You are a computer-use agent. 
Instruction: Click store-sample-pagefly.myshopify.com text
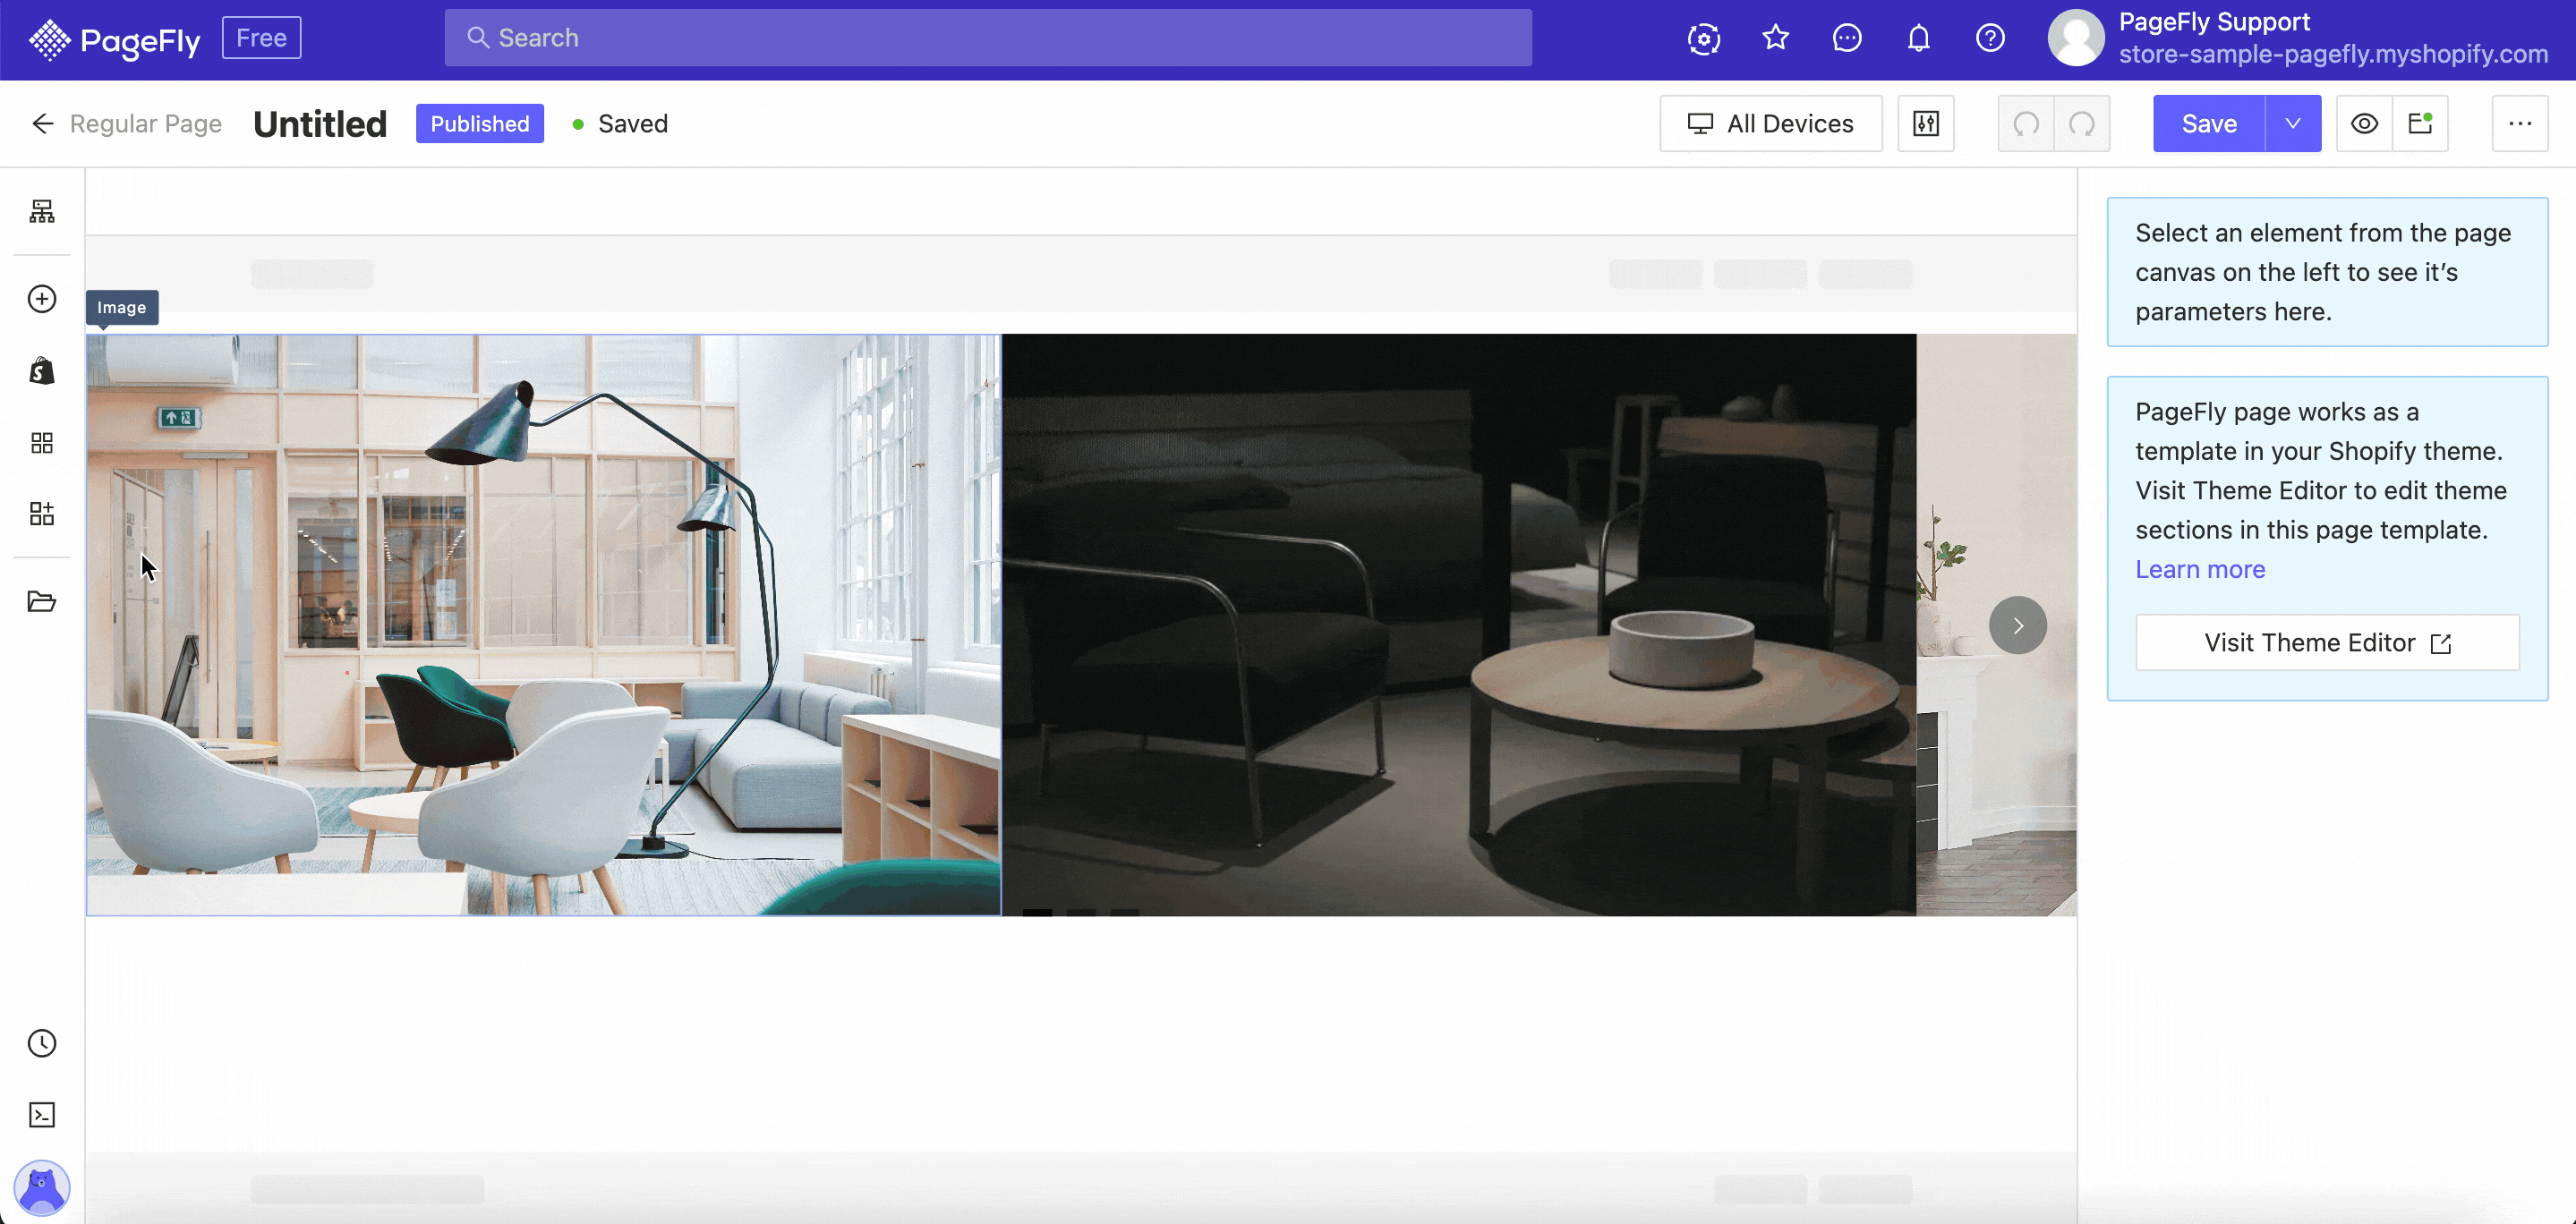(x=2333, y=54)
